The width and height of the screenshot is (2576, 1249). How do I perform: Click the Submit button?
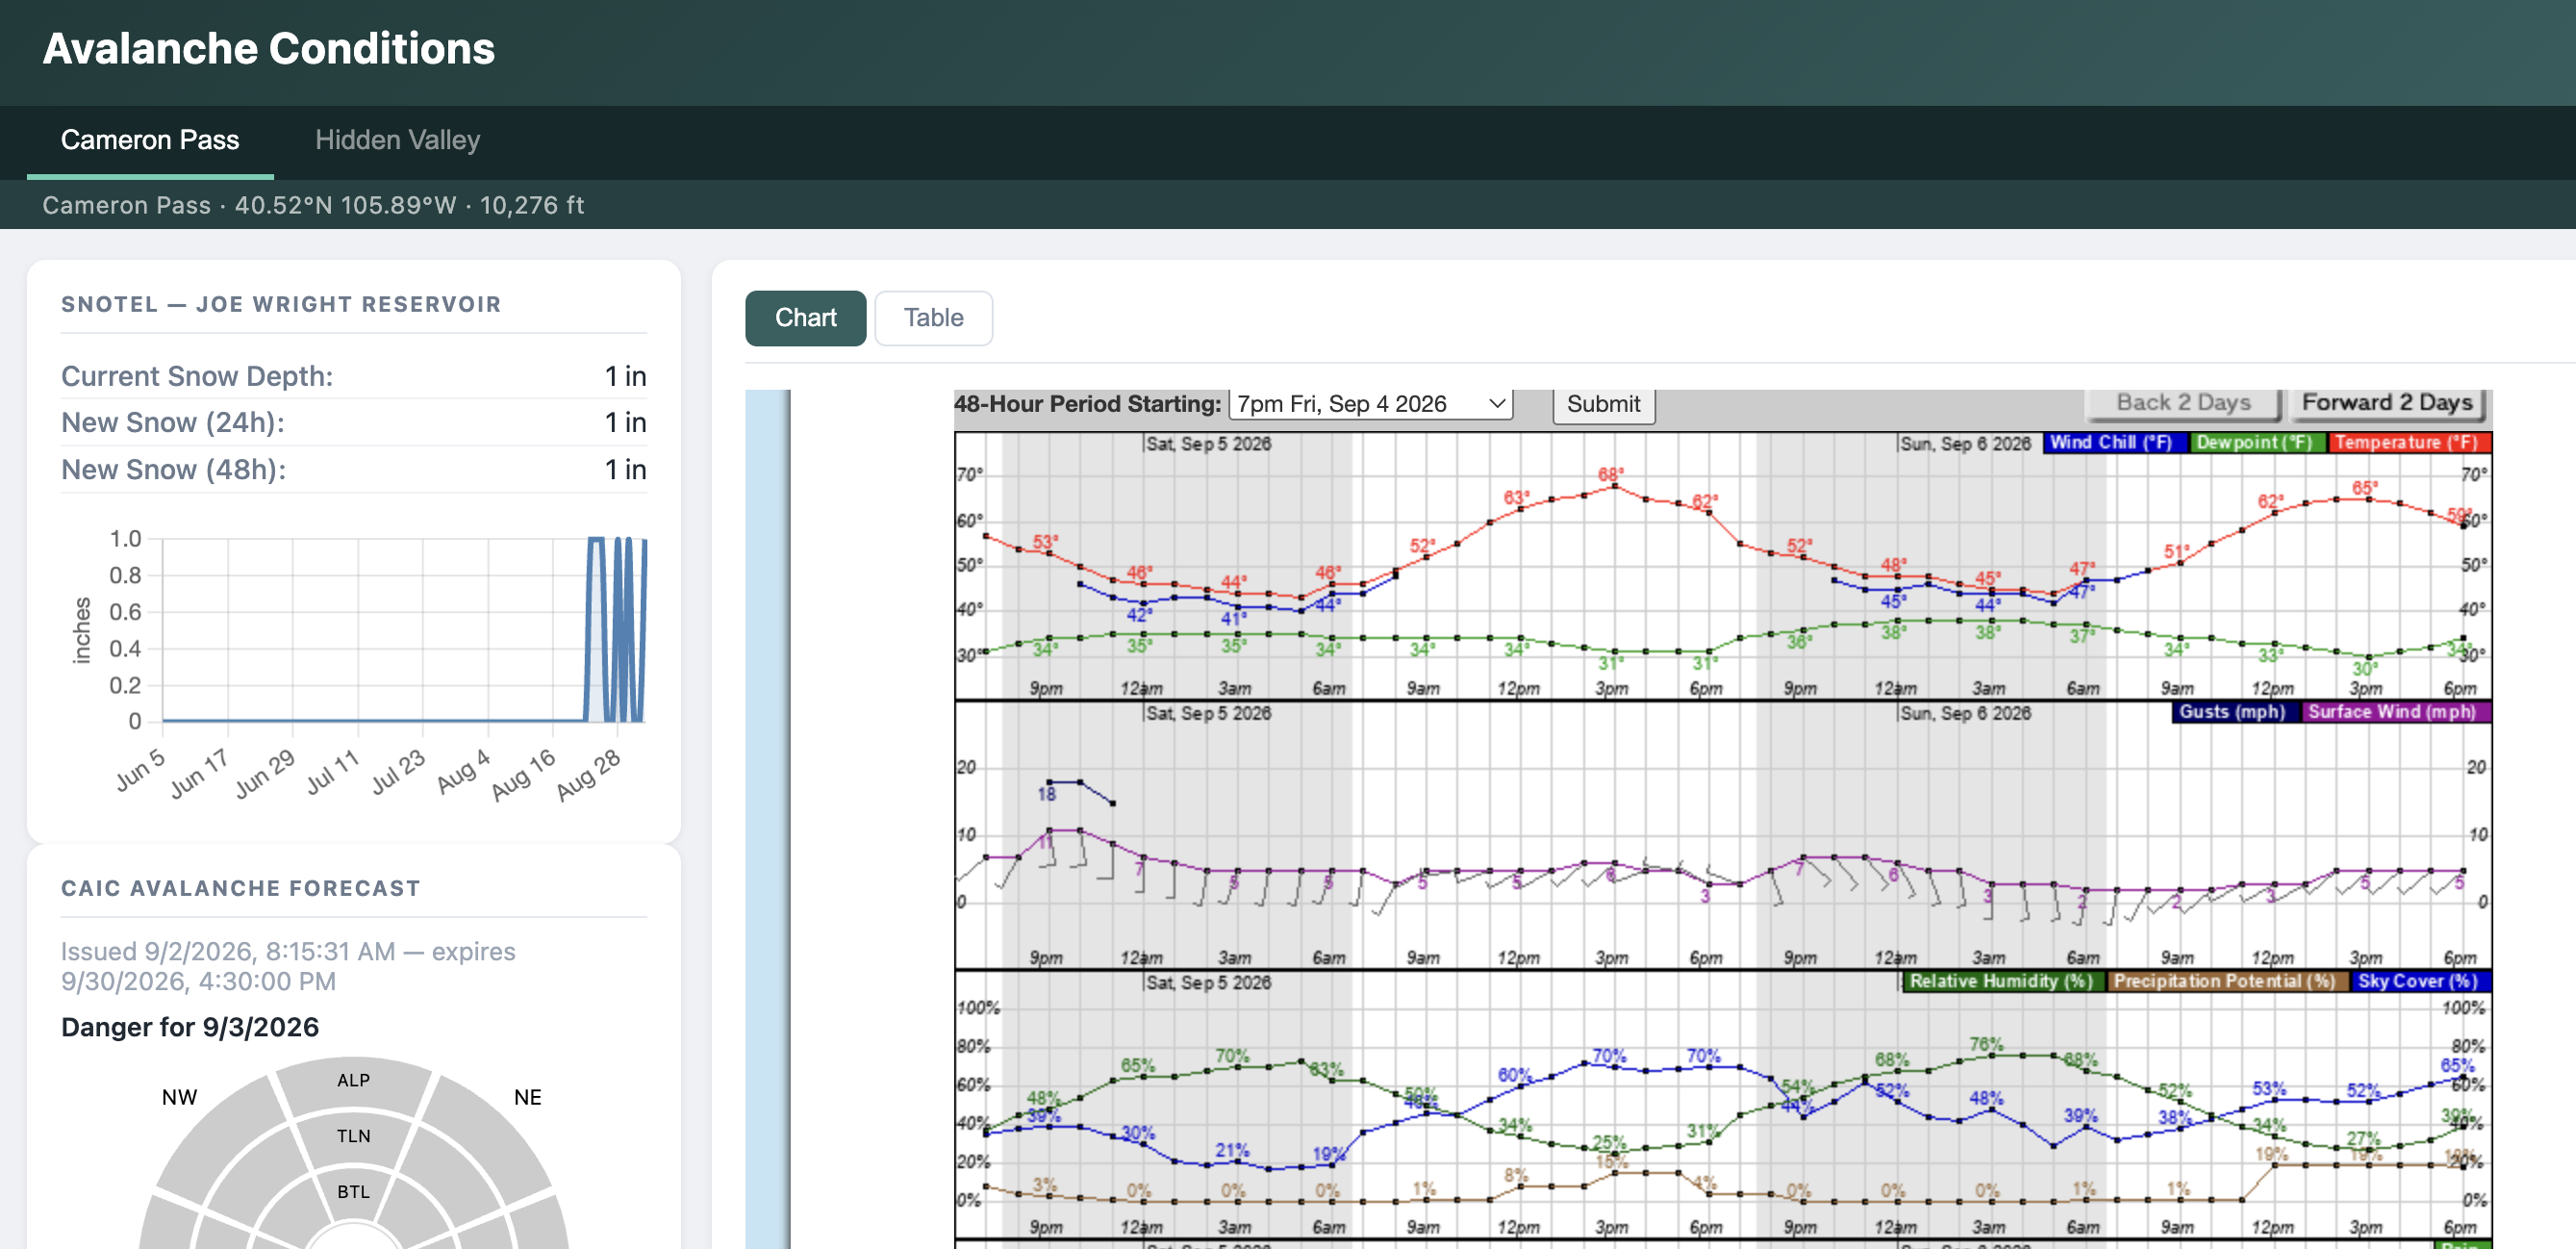(1603, 404)
